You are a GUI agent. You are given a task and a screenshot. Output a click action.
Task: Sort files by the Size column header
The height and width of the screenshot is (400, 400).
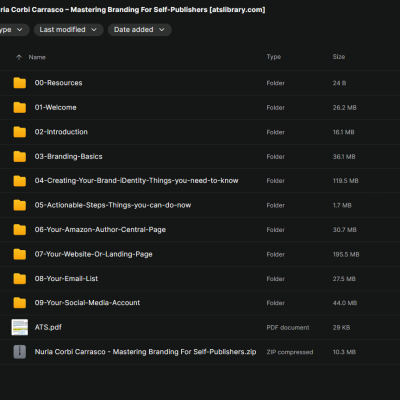[x=339, y=57]
